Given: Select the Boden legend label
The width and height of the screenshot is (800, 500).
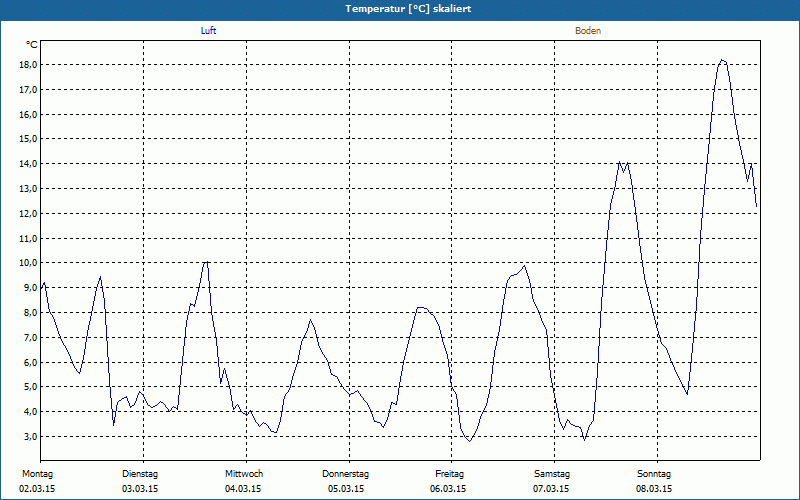Looking at the screenshot, I should pyautogui.click(x=588, y=31).
